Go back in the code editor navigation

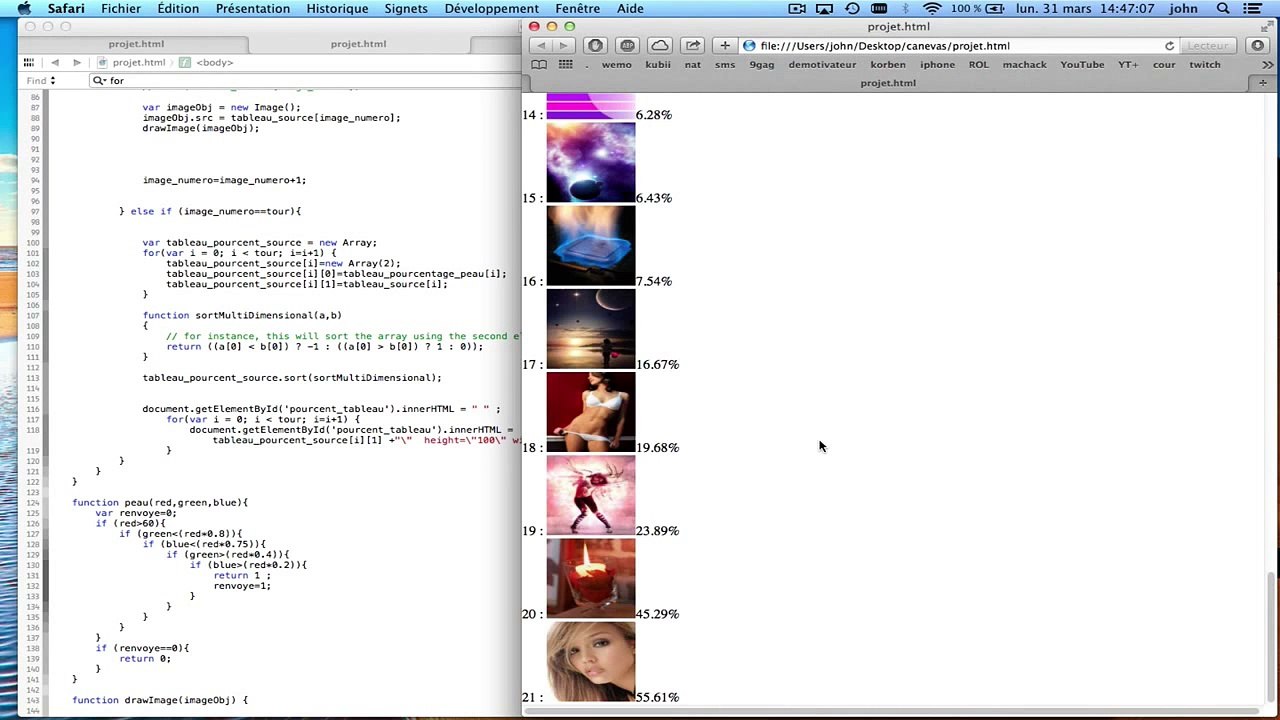coord(55,62)
